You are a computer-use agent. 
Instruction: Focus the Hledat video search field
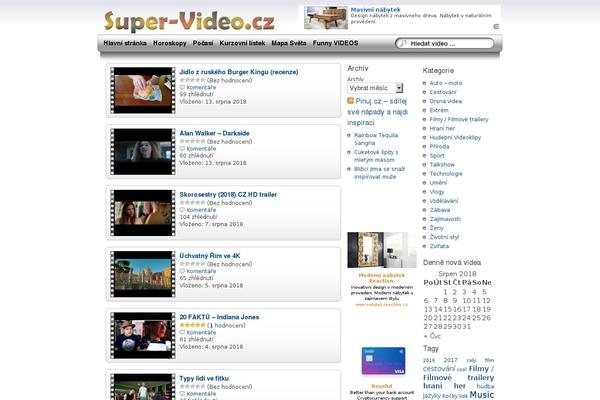[445, 44]
